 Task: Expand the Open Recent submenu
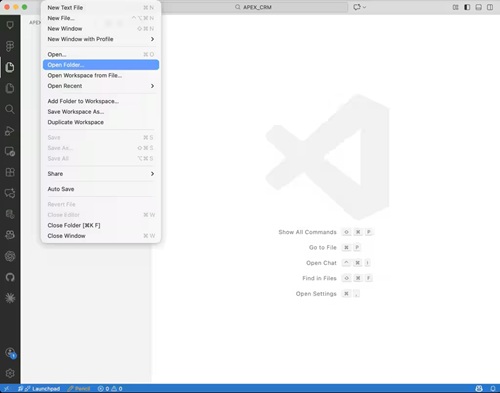(101, 86)
